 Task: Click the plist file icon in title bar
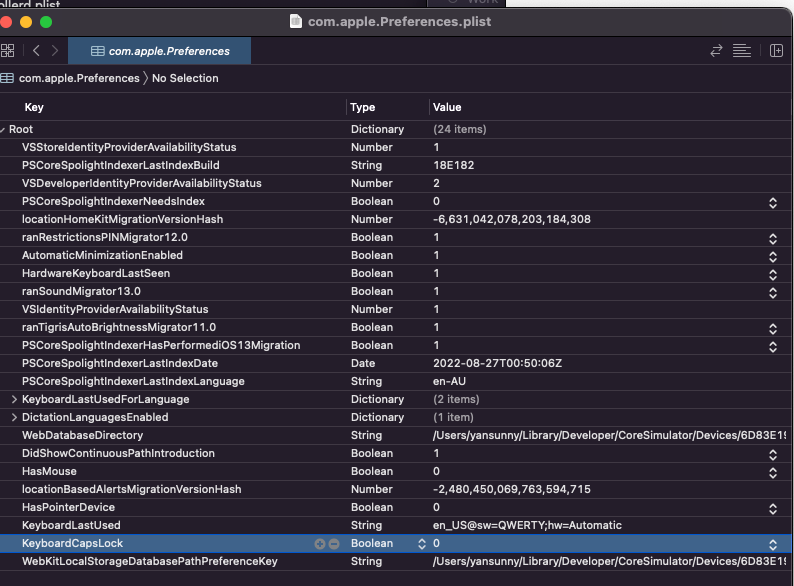(296, 21)
